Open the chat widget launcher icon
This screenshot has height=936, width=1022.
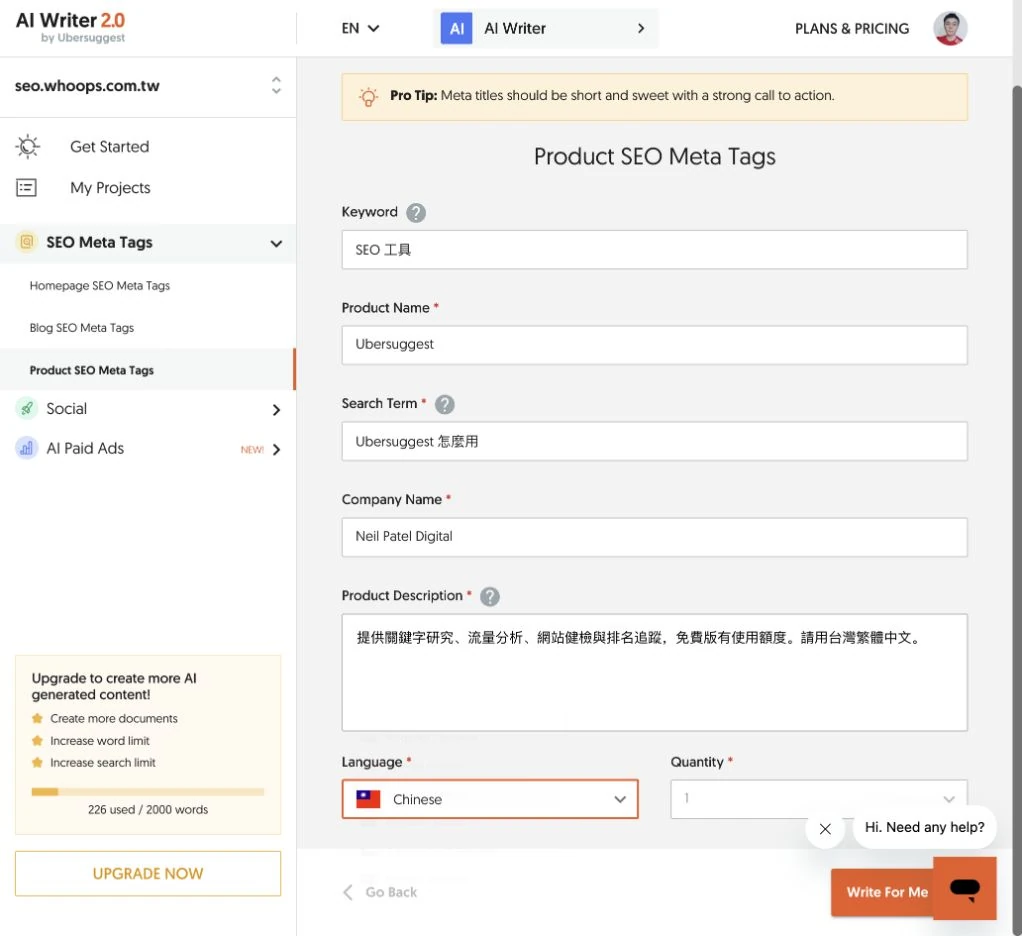point(965,888)
